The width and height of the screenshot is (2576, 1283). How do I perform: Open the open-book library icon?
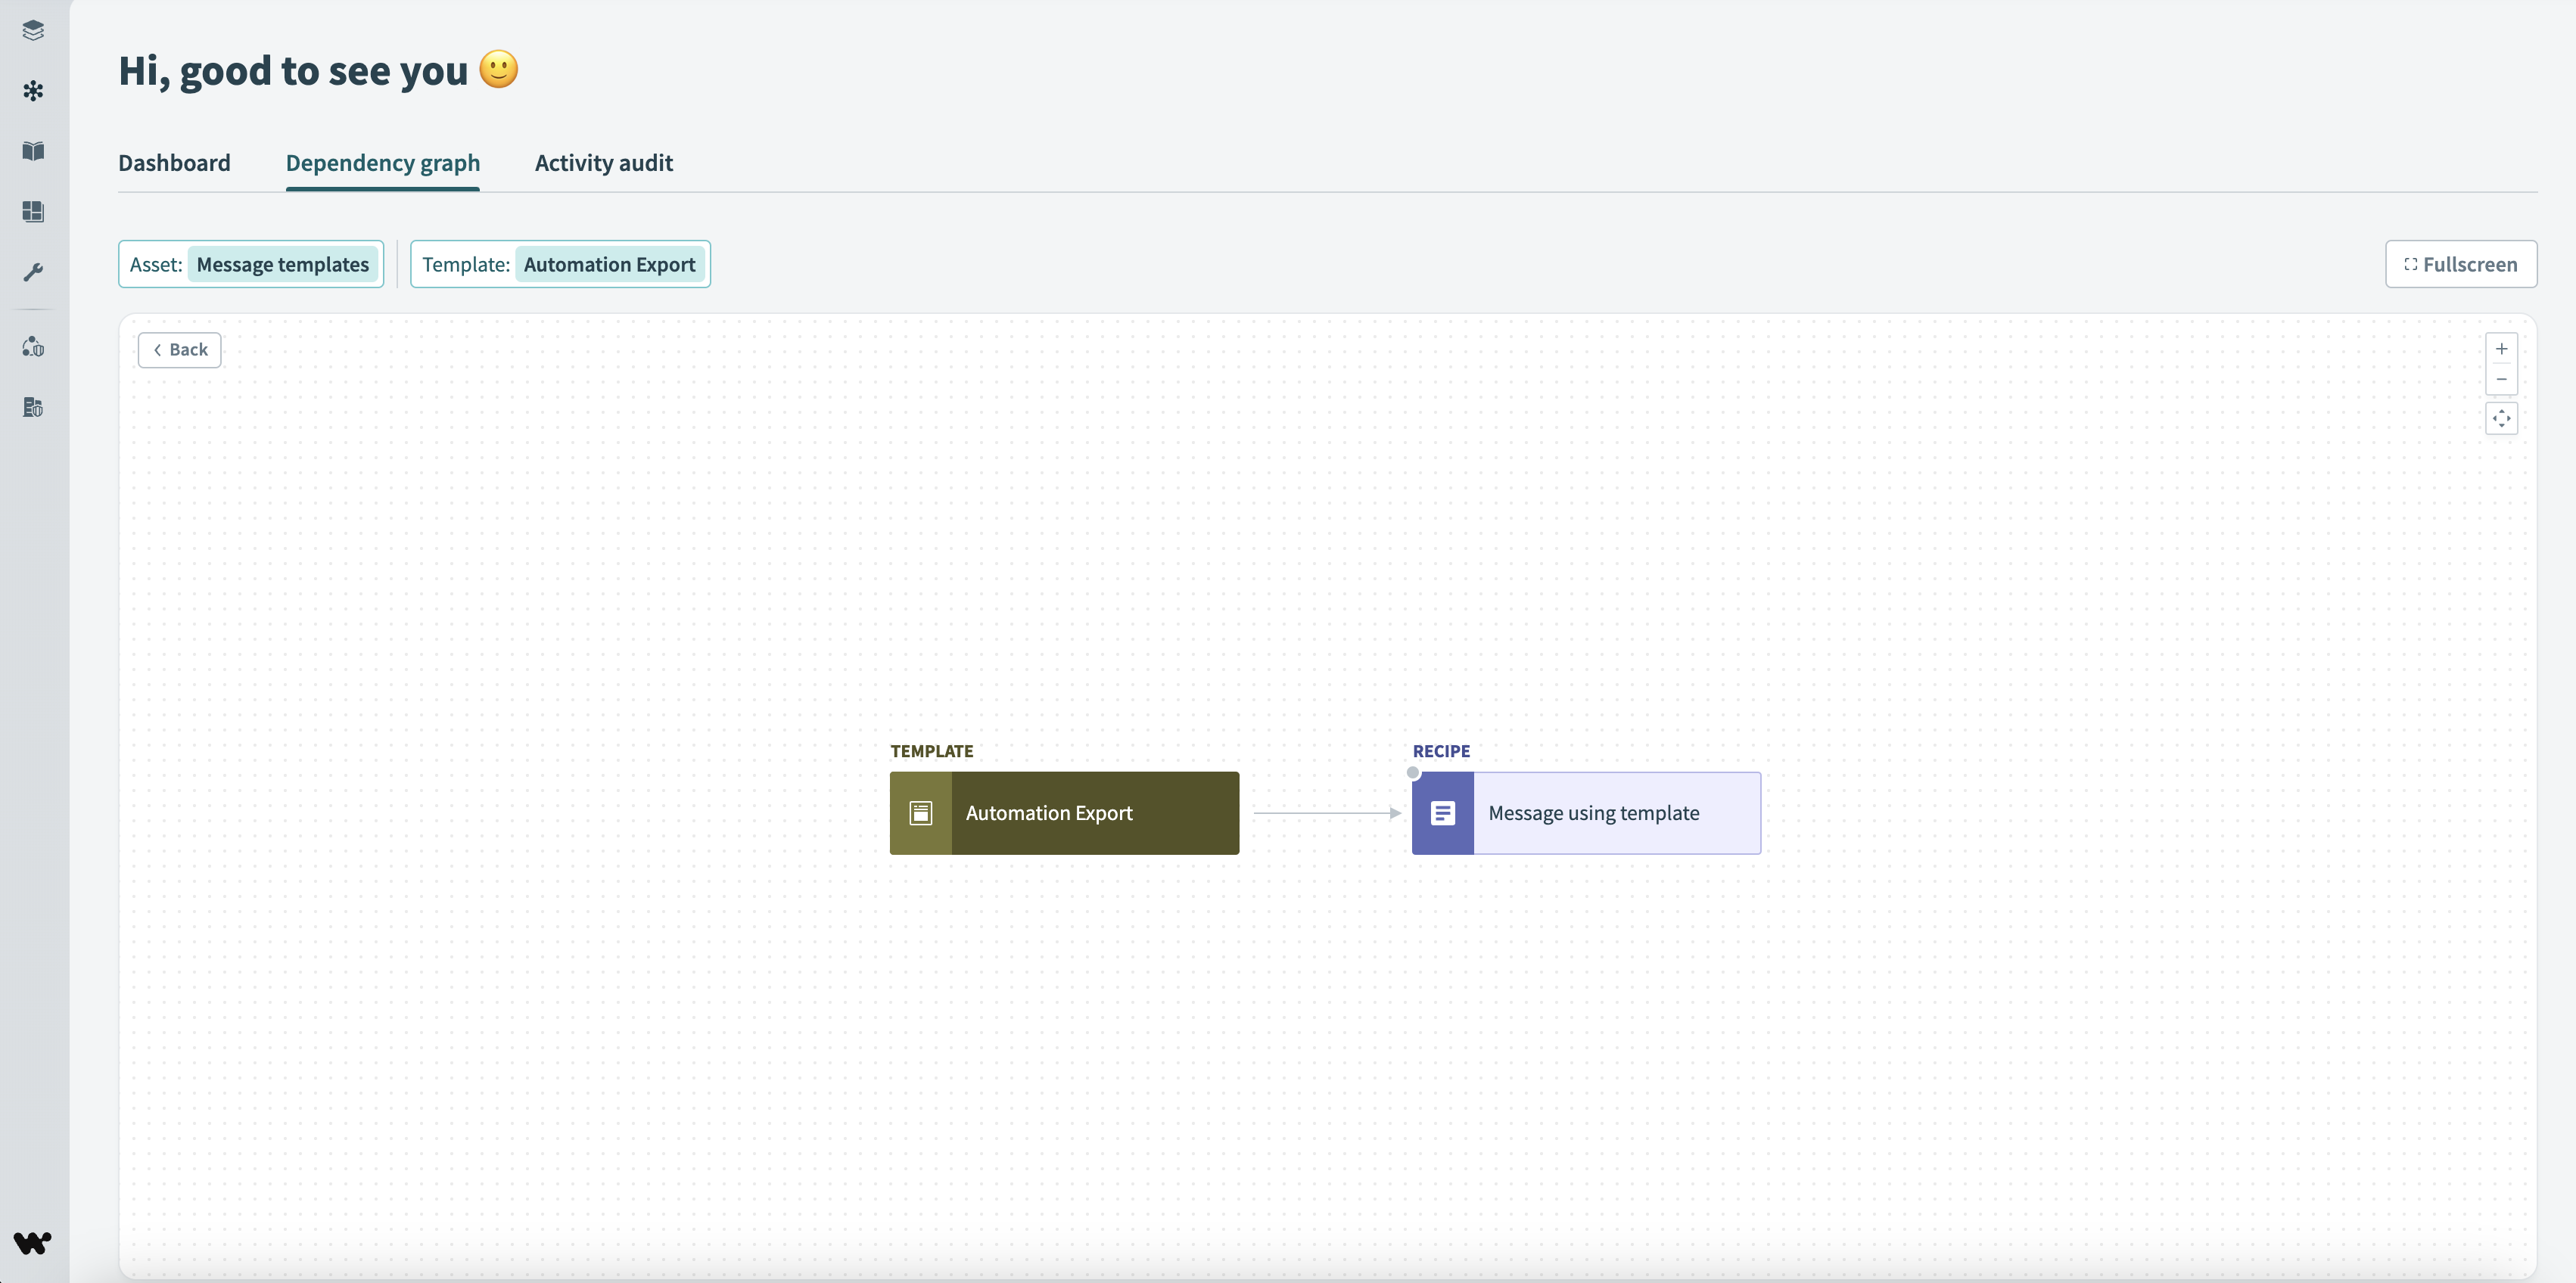click(x=33, y=151)
